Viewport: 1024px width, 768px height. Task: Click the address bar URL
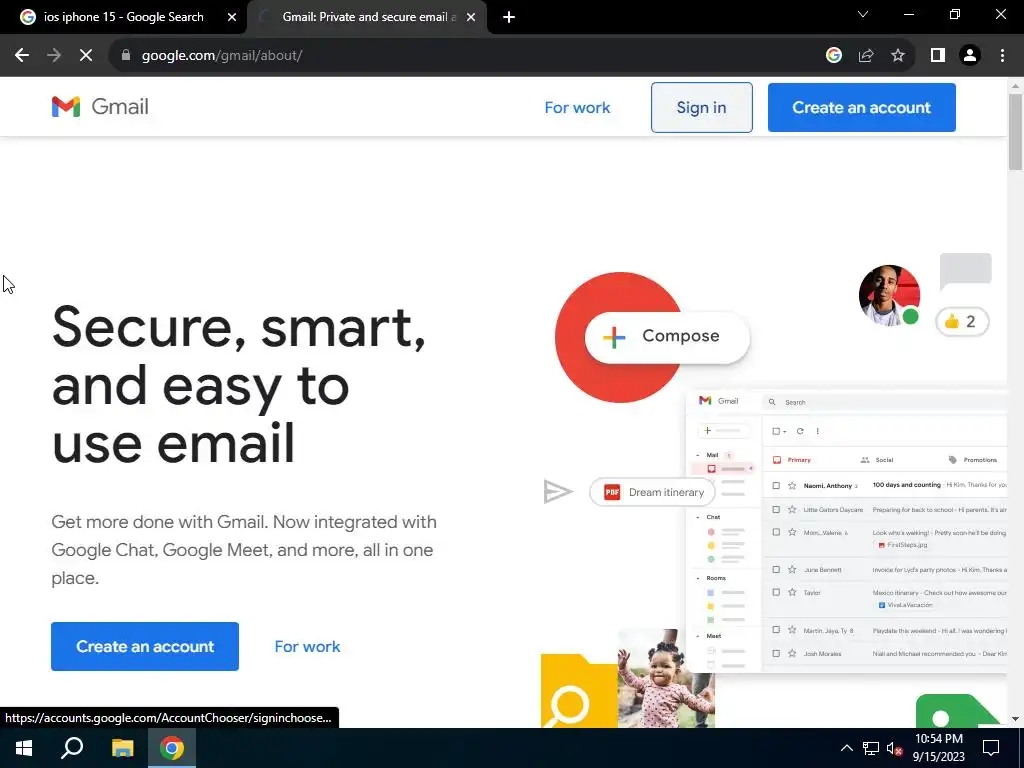tap(222, 56)
